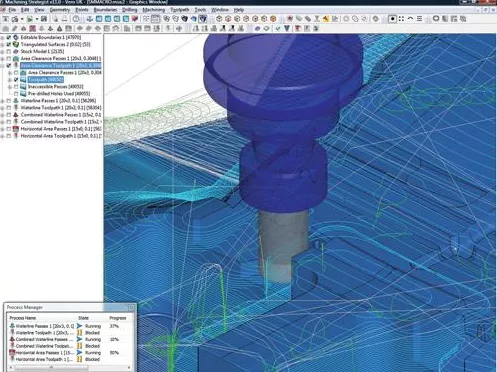Open the dropdown arrow beside the green toolbar icon

(x=37, y=19)
